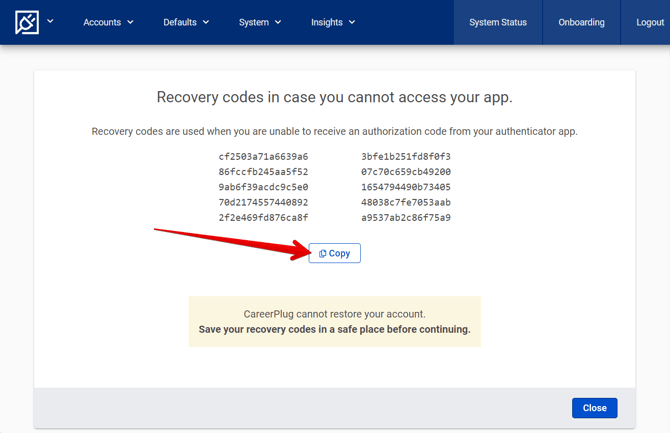Click Logout in the top bar
This screenshot has height=433, width=670.
coord(649,22)
